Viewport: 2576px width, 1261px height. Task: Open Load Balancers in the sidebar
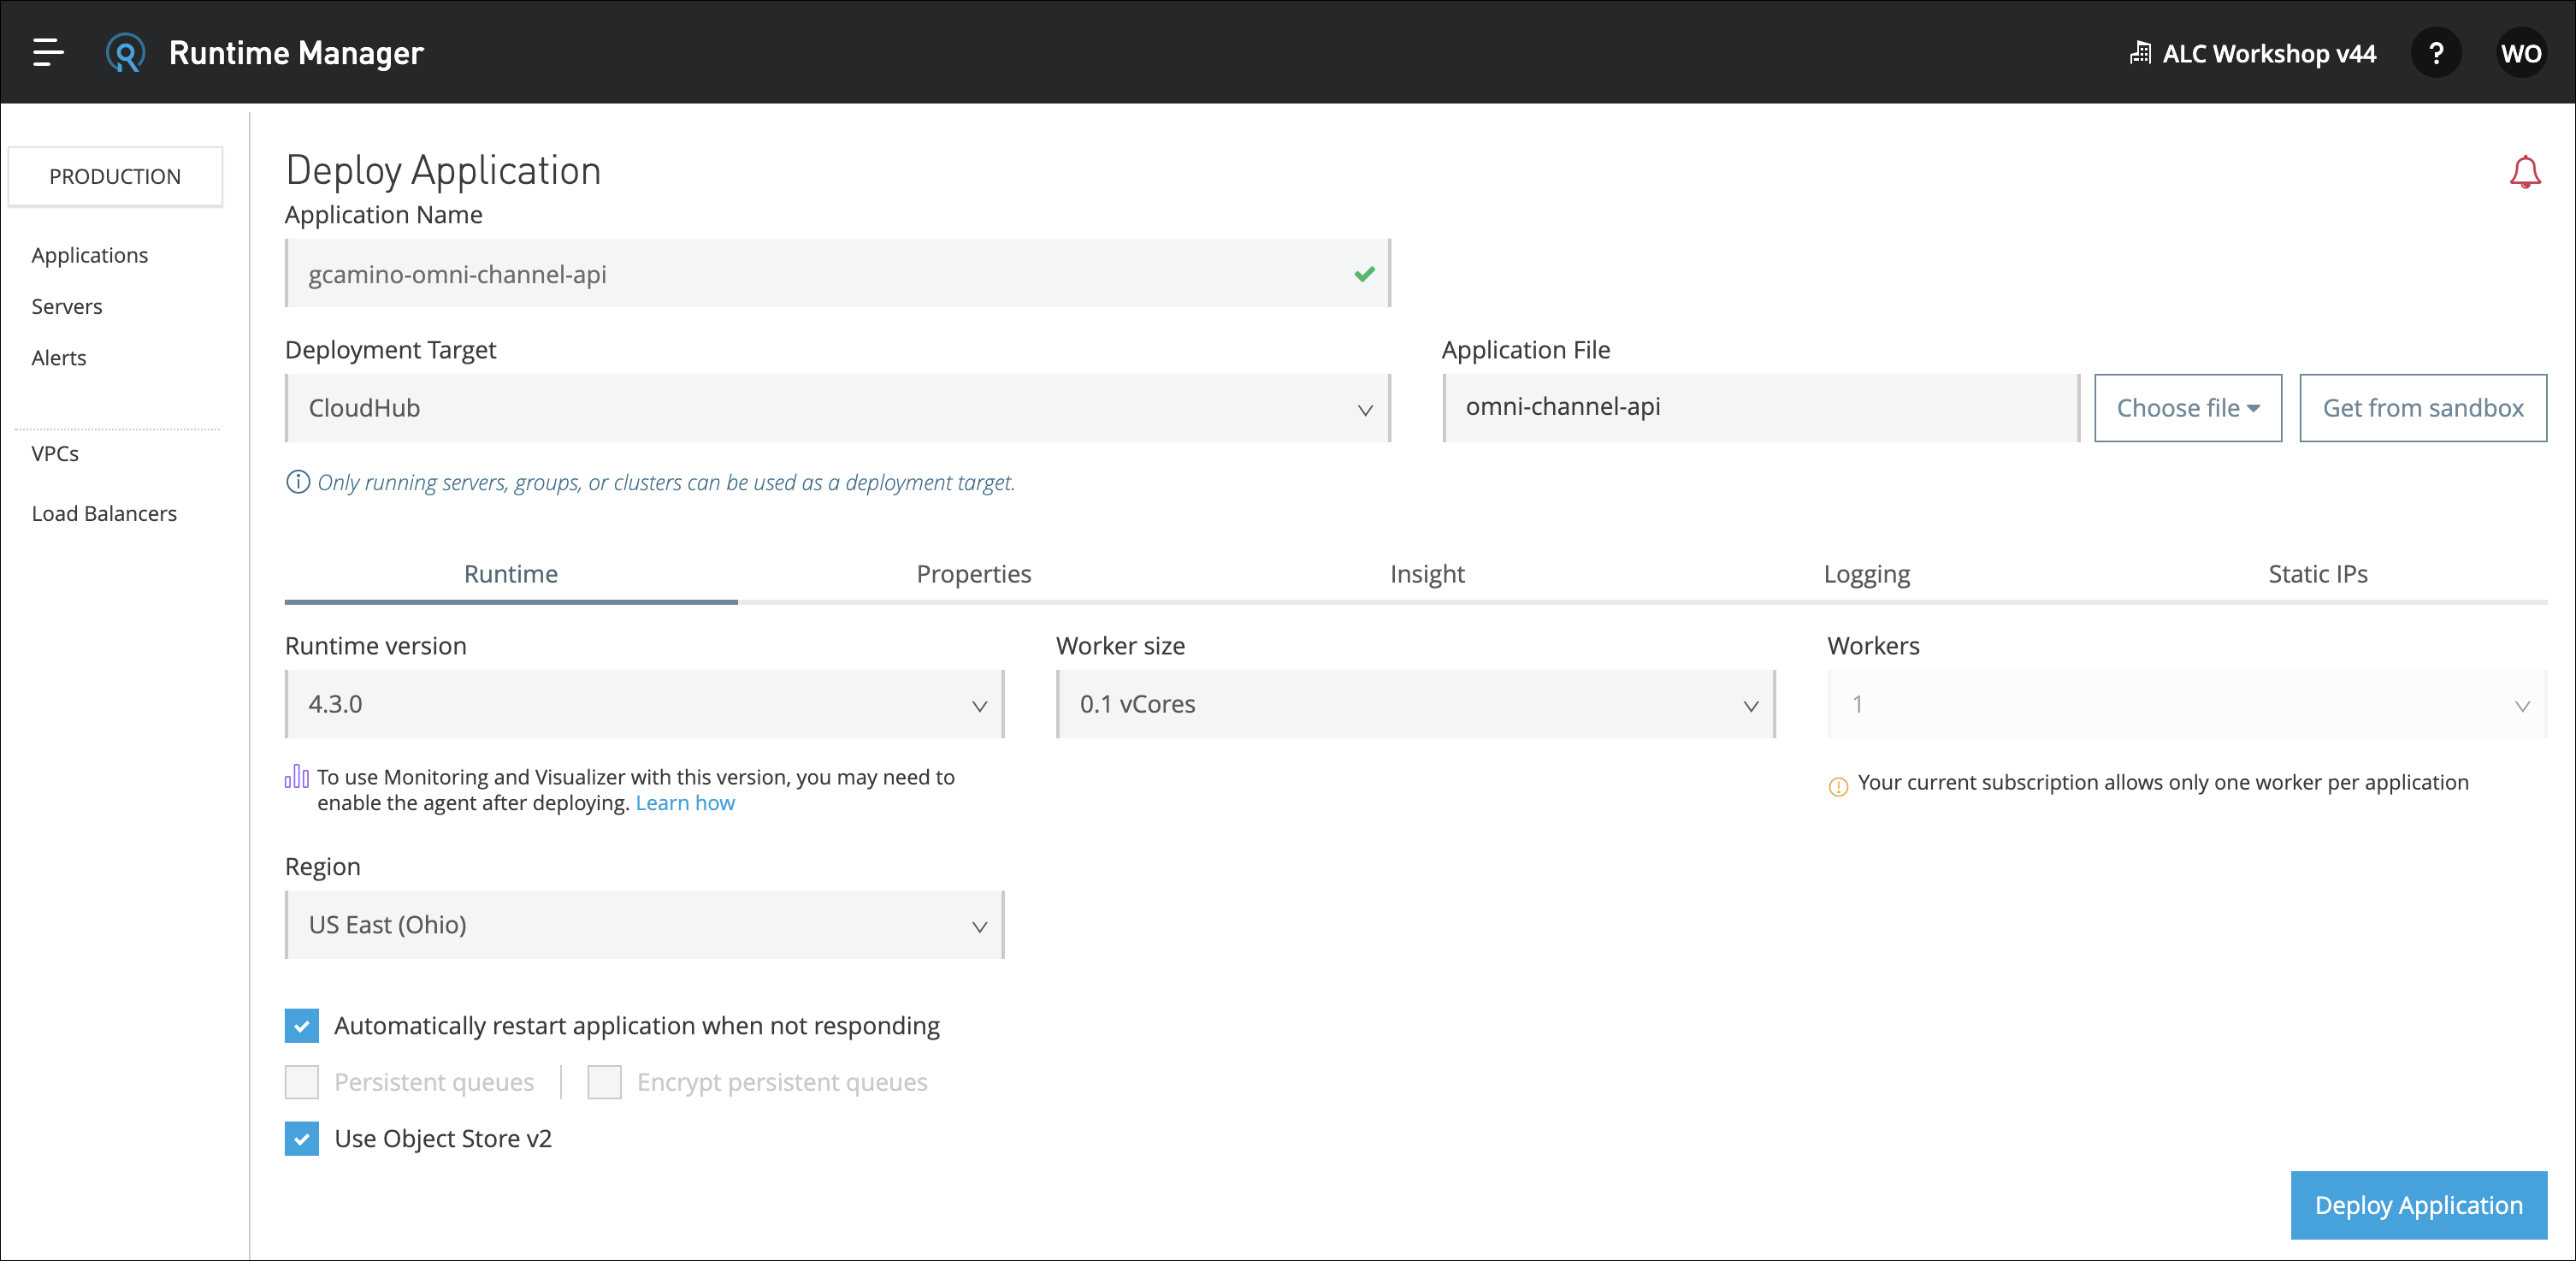pos(104,513)
